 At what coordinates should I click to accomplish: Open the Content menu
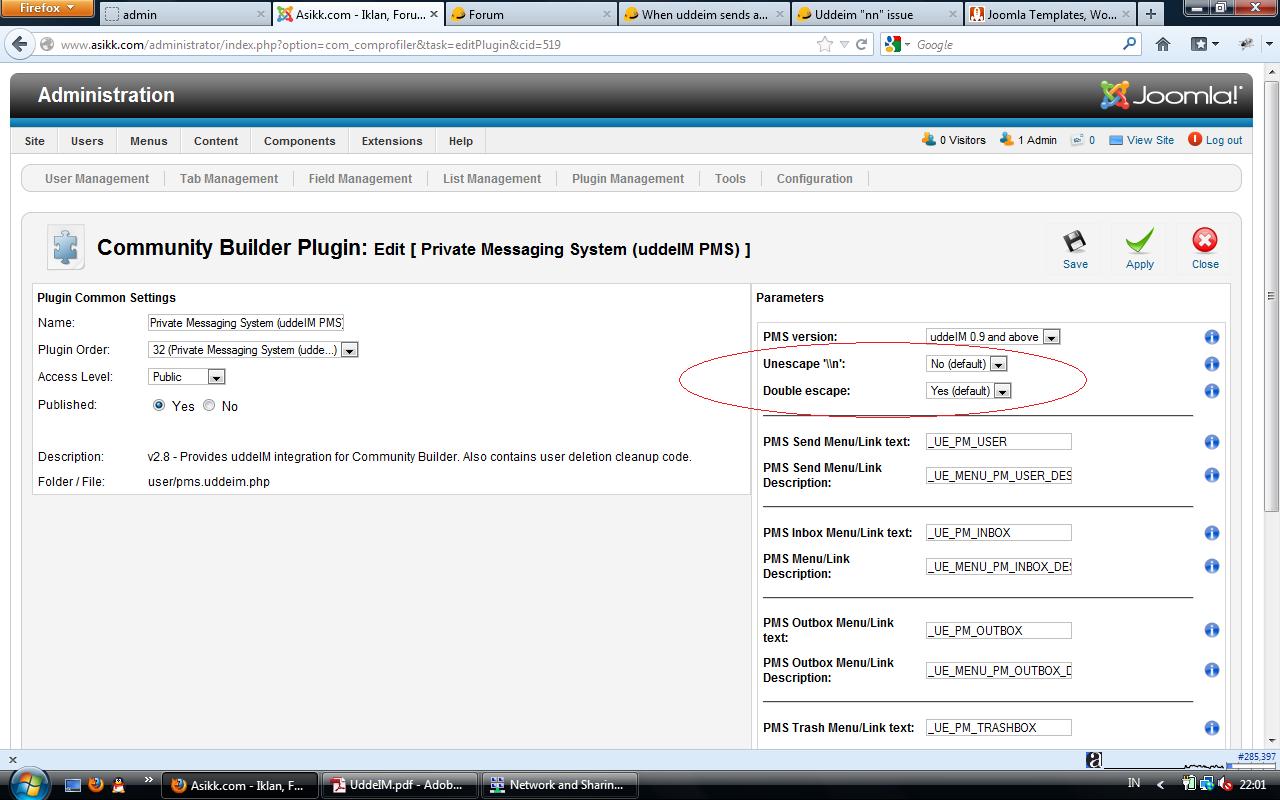click(216, 141)
